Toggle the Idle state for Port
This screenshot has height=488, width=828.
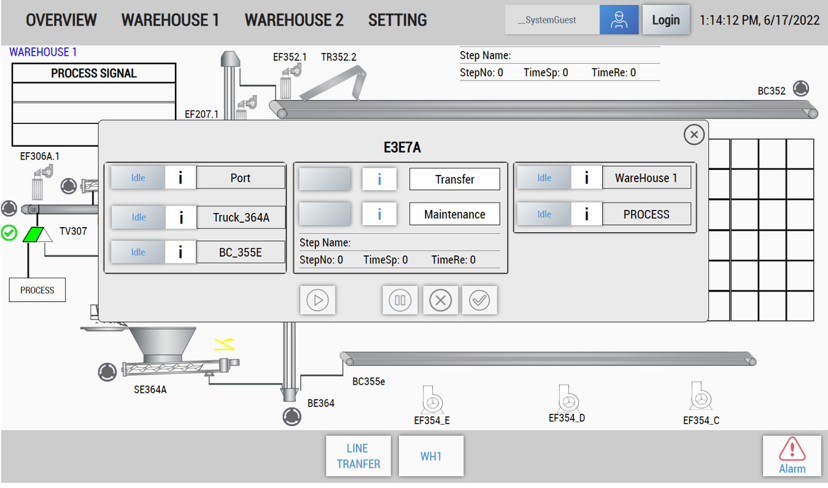(138, 178)
